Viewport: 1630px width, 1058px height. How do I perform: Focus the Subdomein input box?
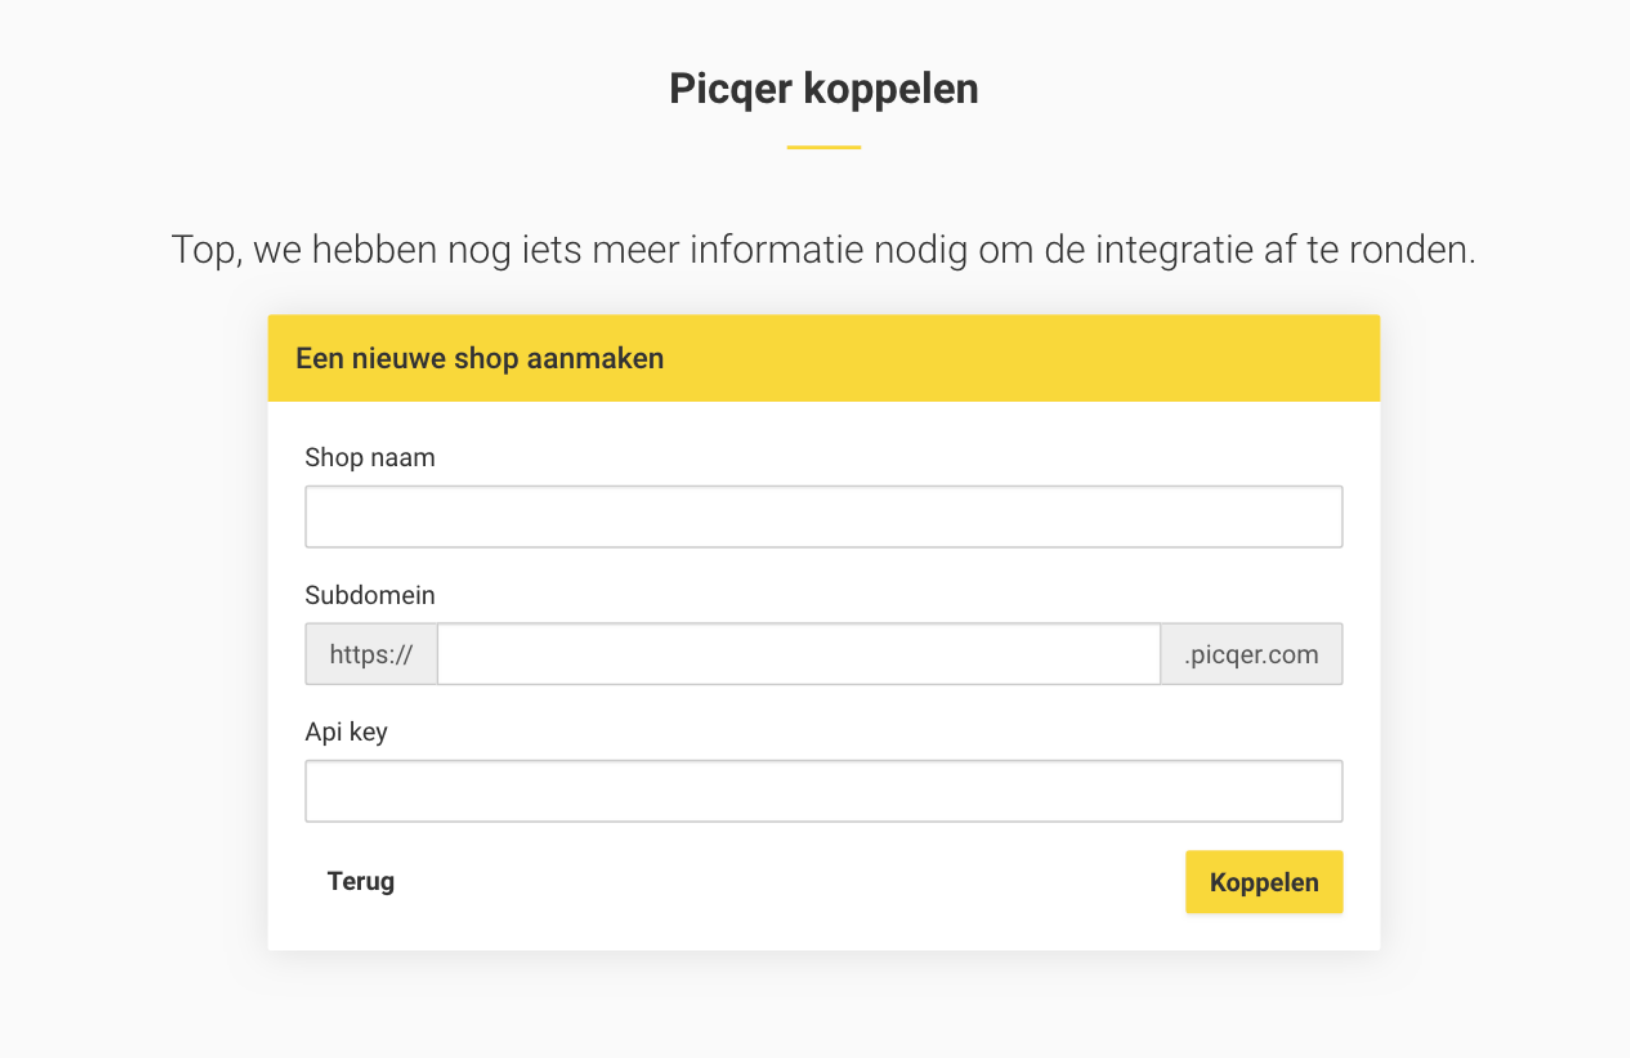click(798, 654)
